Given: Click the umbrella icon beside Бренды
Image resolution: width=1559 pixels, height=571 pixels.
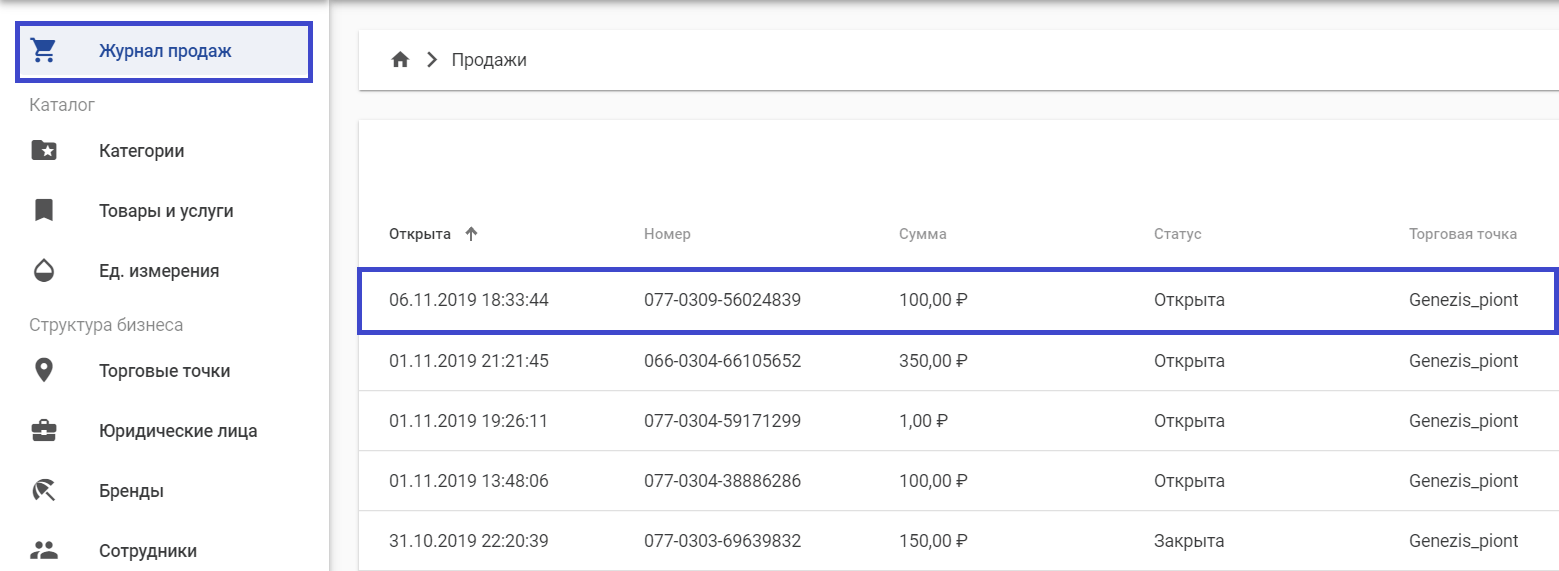Looking at the screenshot, I should pyautogui.click(x=44, y=491).
